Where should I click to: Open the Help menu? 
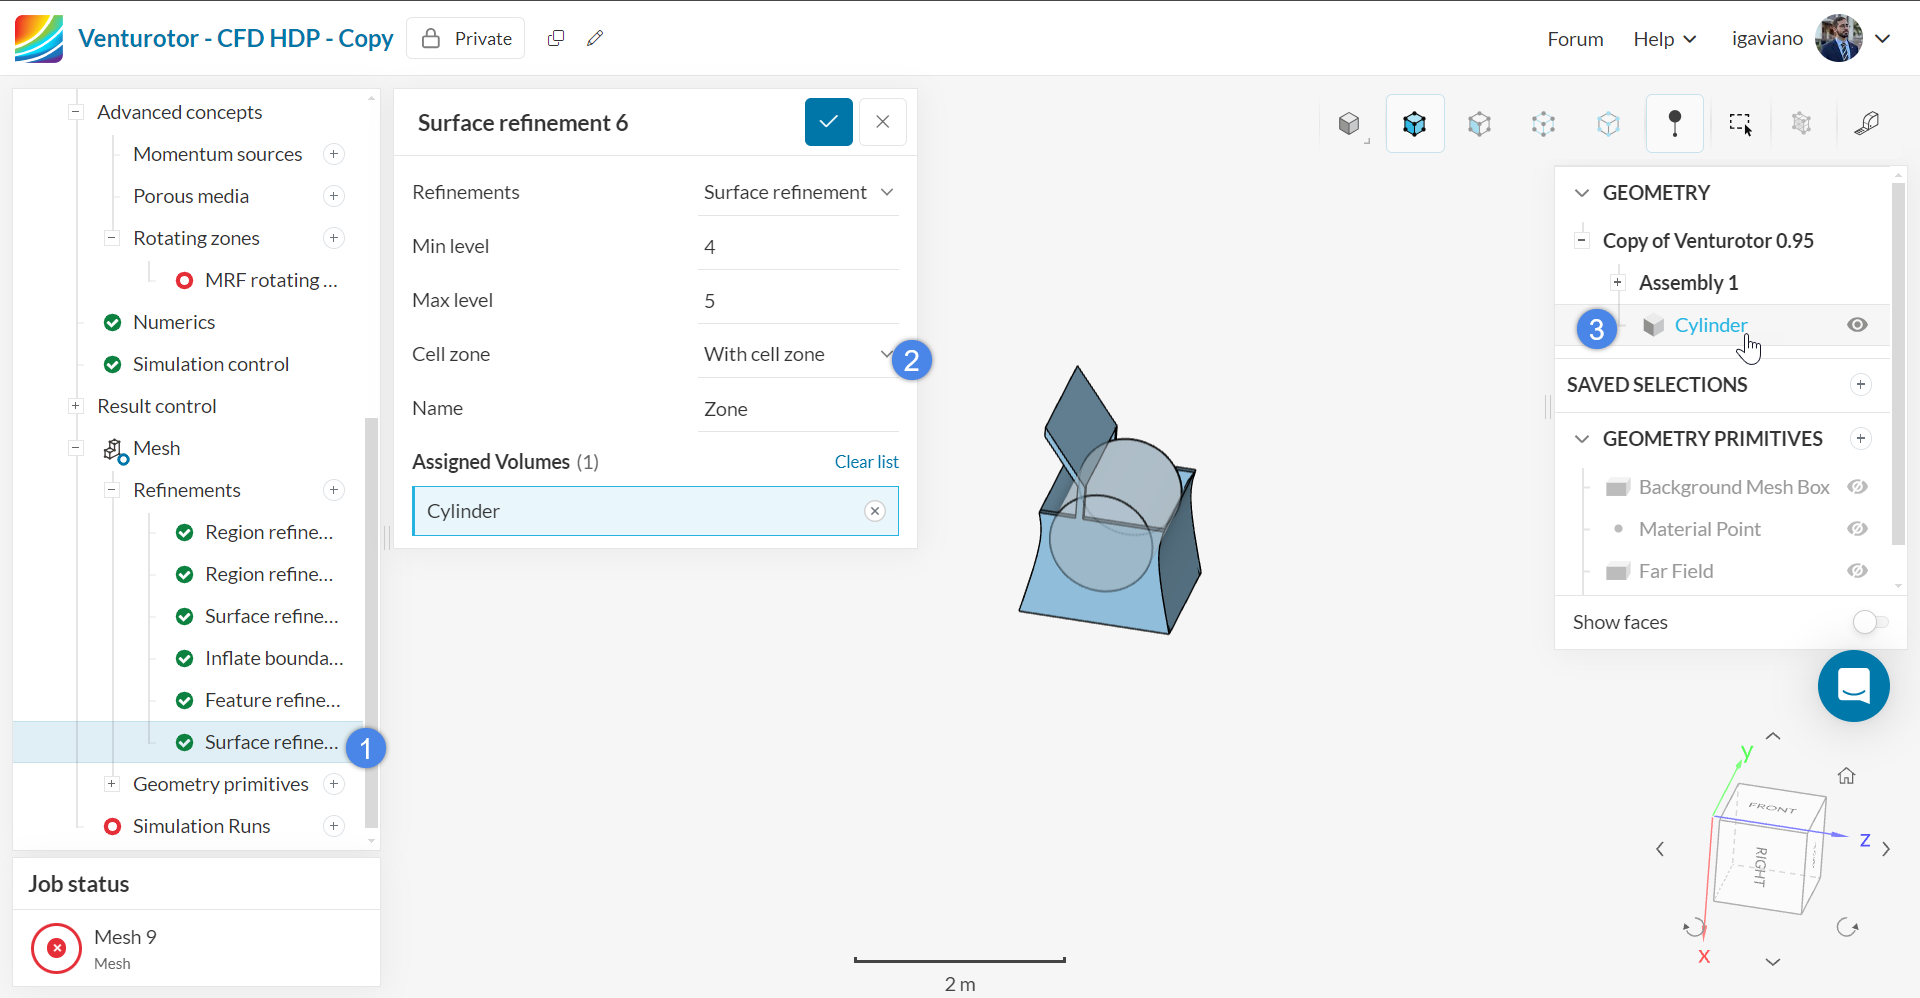1665,39
